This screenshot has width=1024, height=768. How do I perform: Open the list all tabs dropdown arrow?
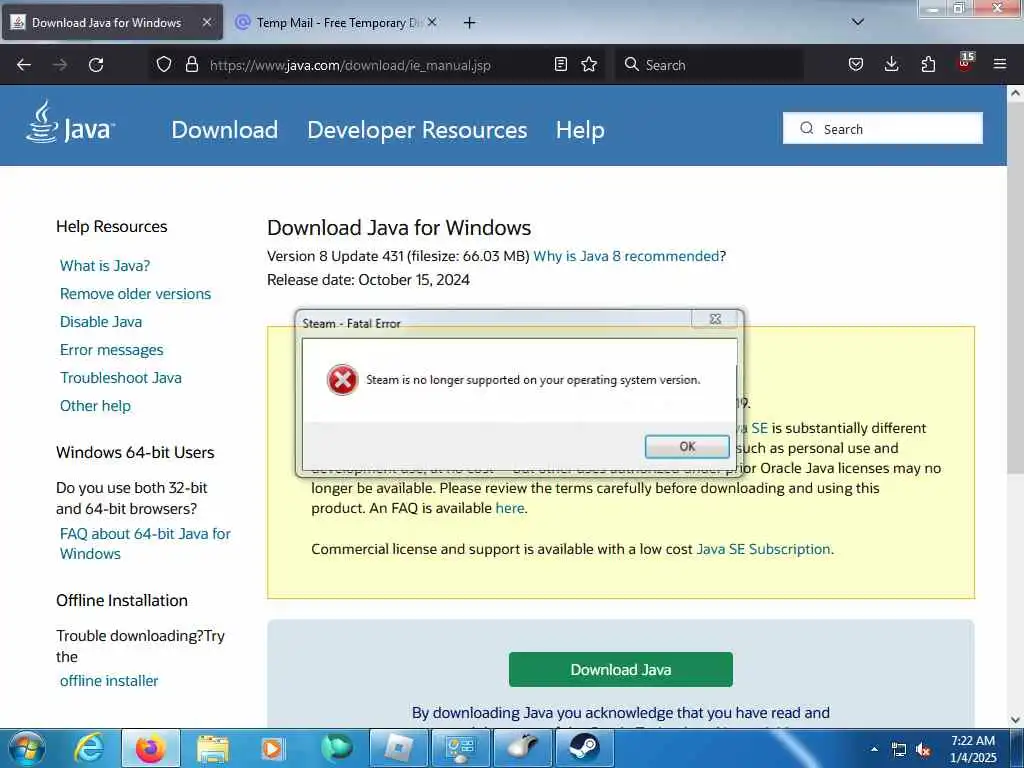click(858, 22)
